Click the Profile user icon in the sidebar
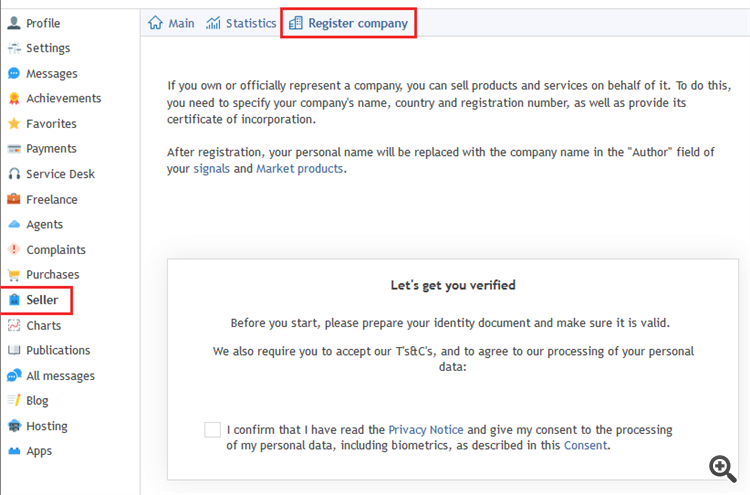750x495 pixels. tap(14, 22)
